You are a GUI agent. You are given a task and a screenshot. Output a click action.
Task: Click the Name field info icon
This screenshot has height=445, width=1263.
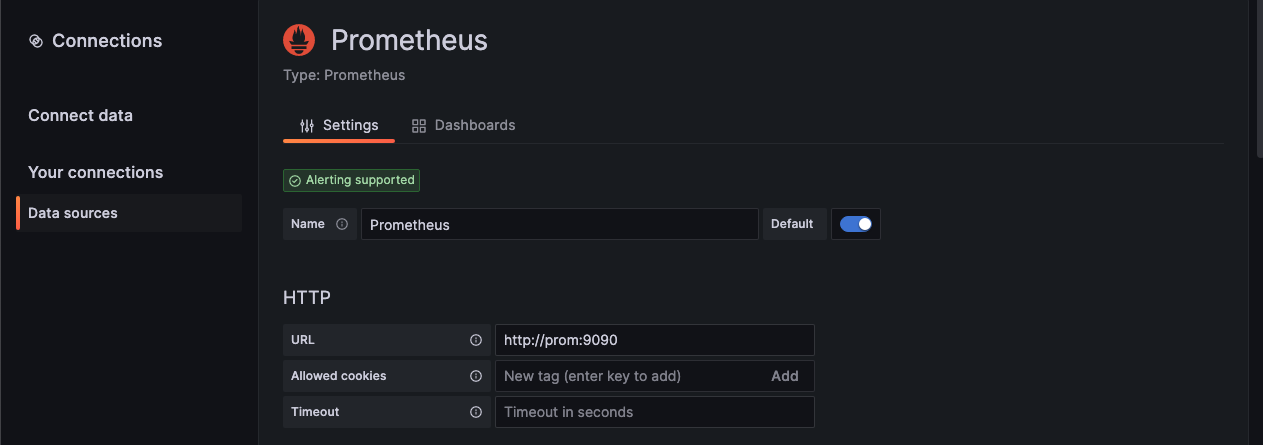pyautogui.click(x=342, y=224)
